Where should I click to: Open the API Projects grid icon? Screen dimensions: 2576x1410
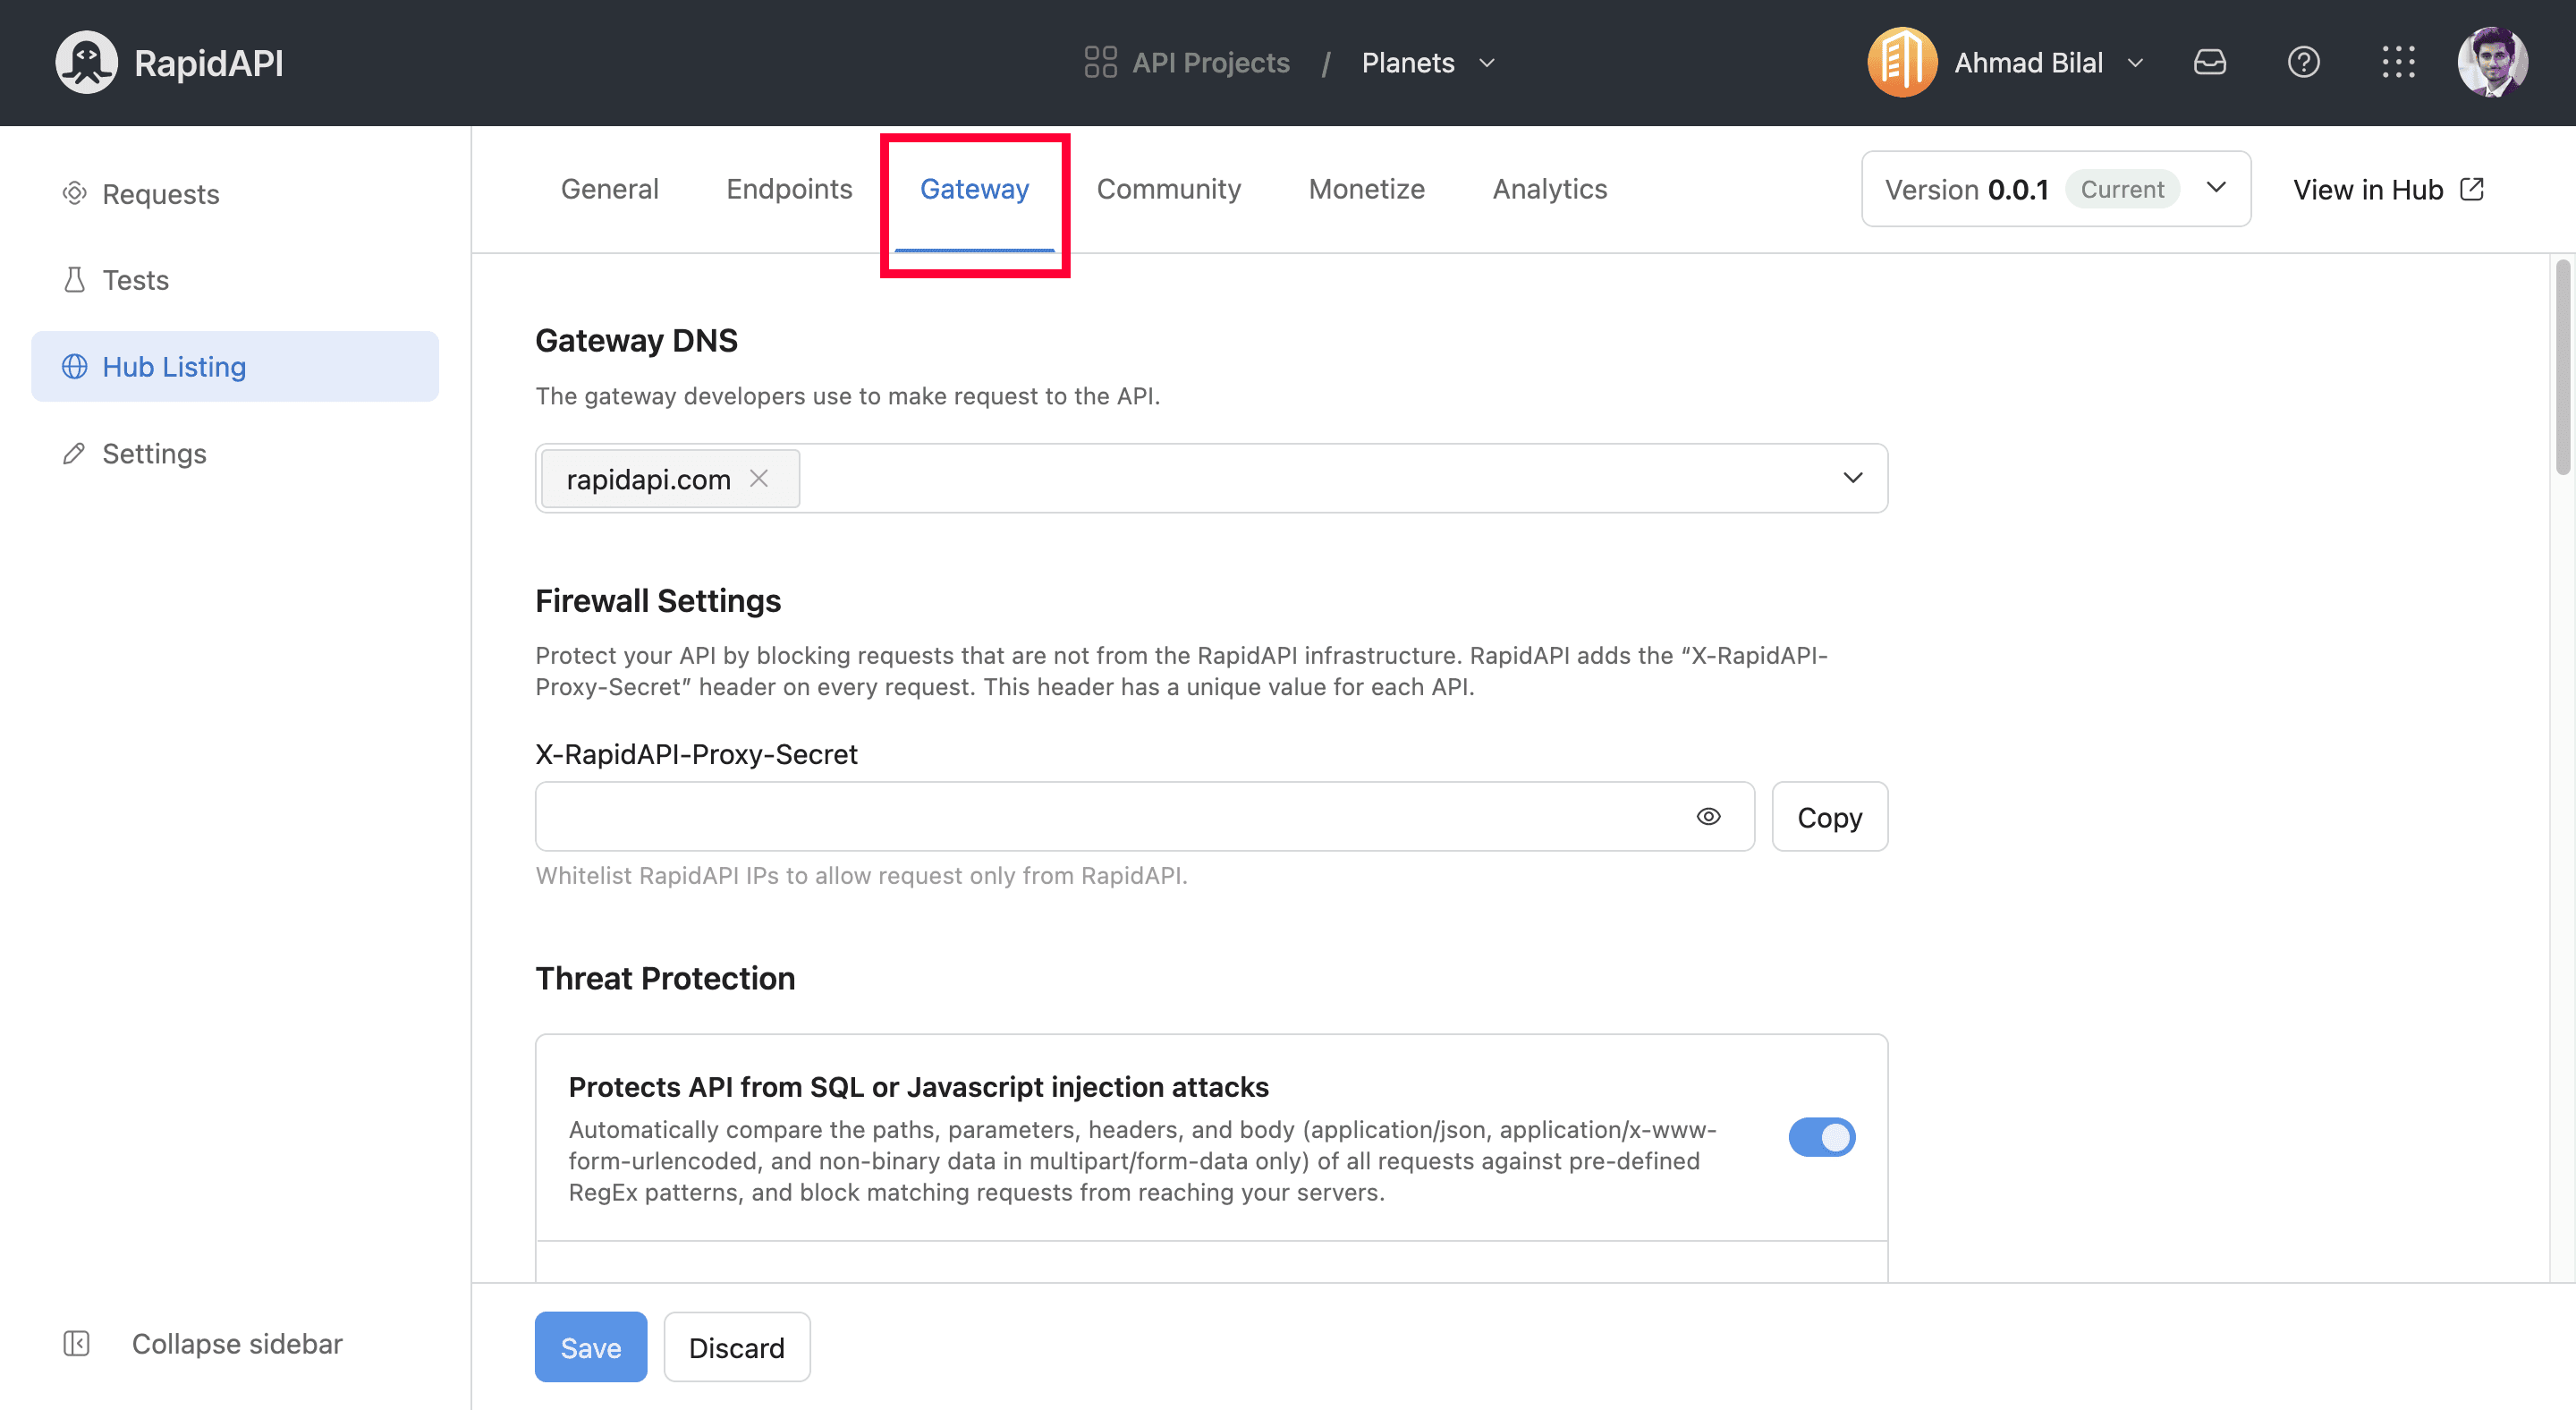[x=1100, y=62]
